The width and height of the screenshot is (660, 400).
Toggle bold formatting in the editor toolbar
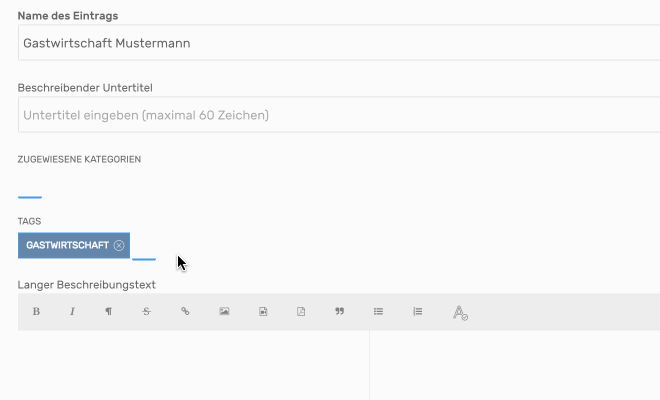click(36, 312)
